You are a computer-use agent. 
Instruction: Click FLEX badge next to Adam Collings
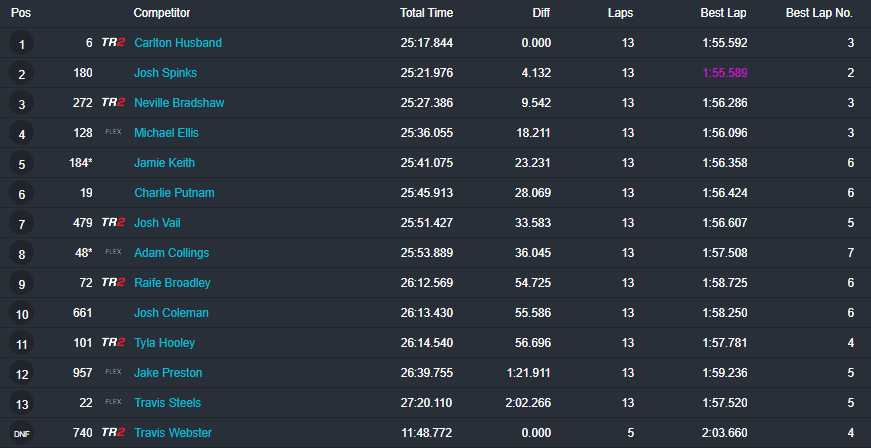[113, 252]
